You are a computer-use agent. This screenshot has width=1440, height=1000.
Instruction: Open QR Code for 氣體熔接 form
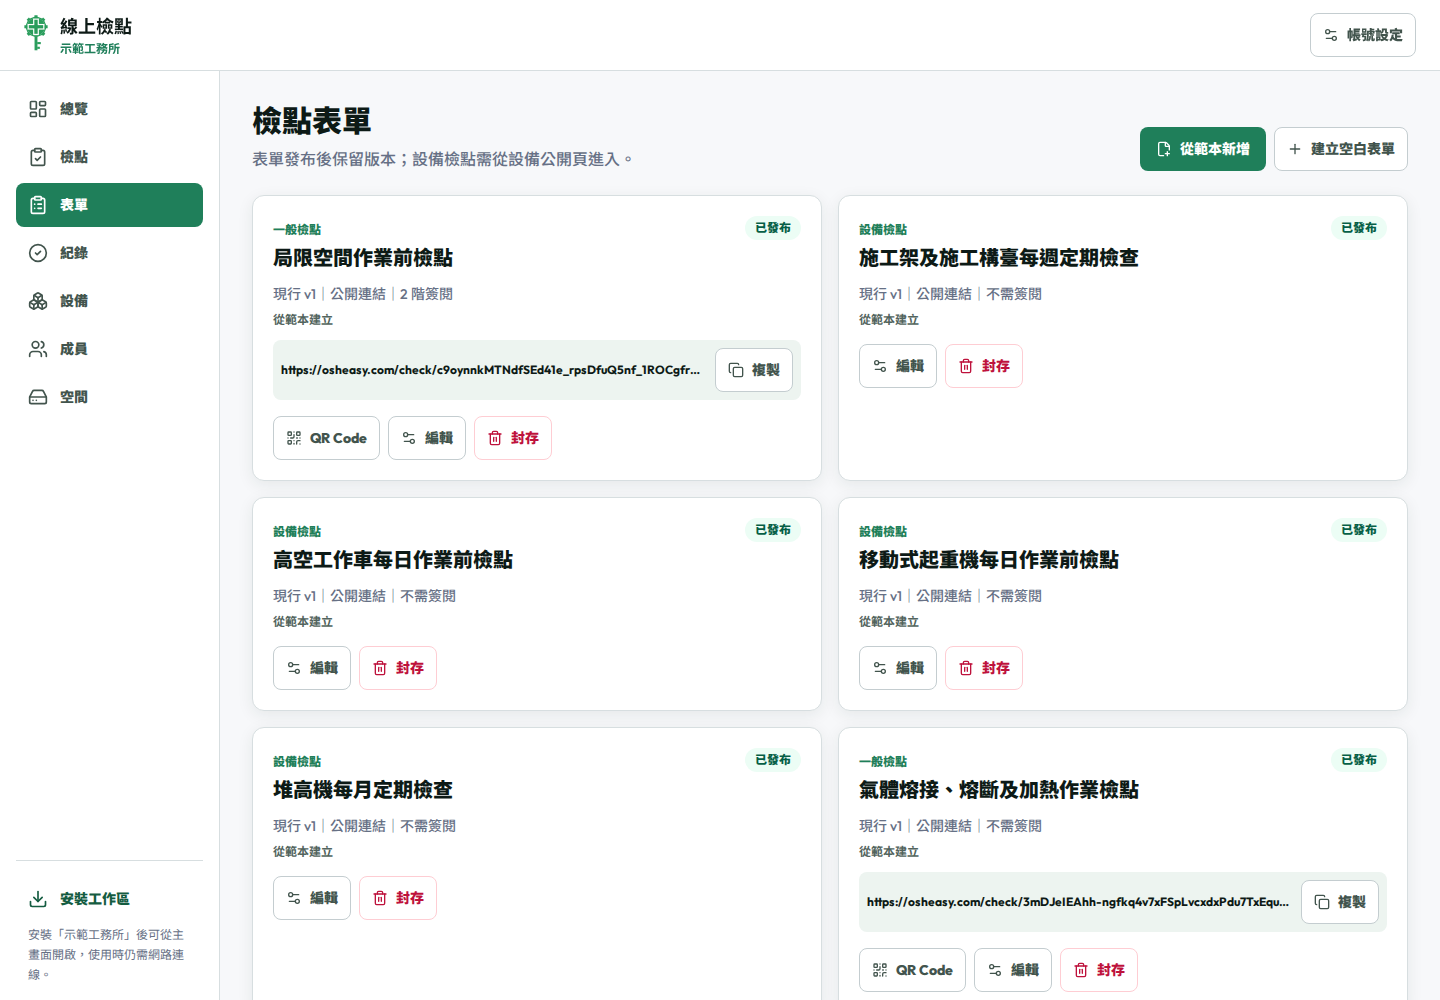(912, 970)
